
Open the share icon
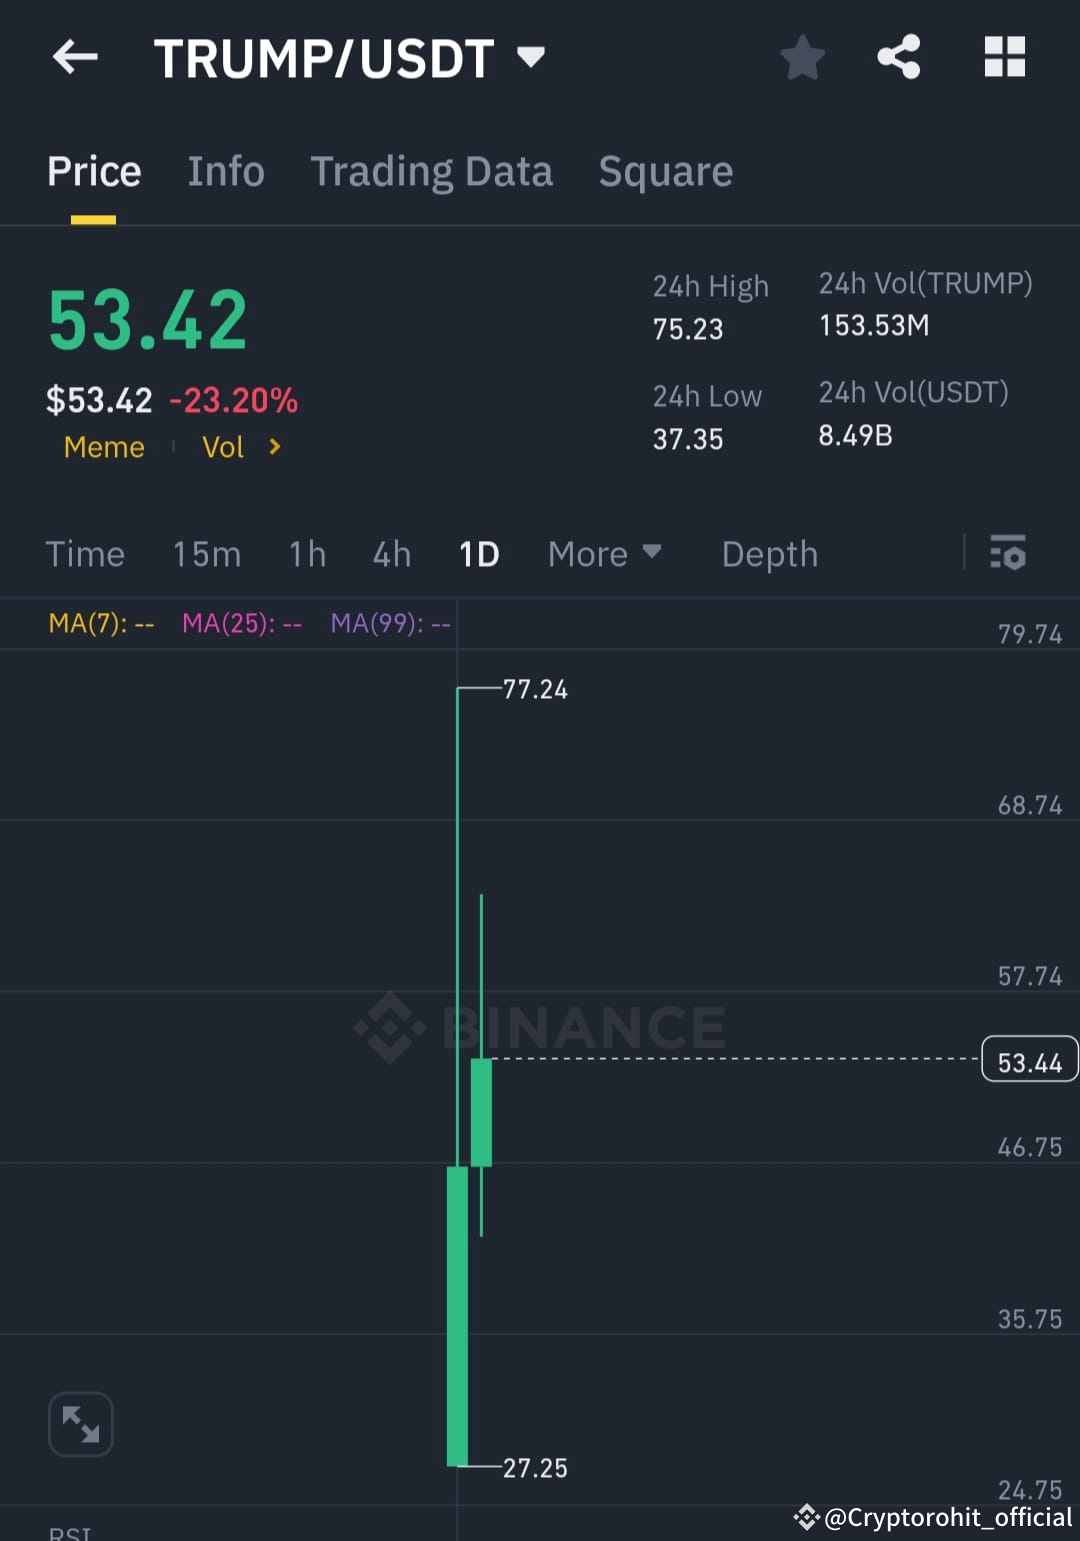[x=899, y=57]
